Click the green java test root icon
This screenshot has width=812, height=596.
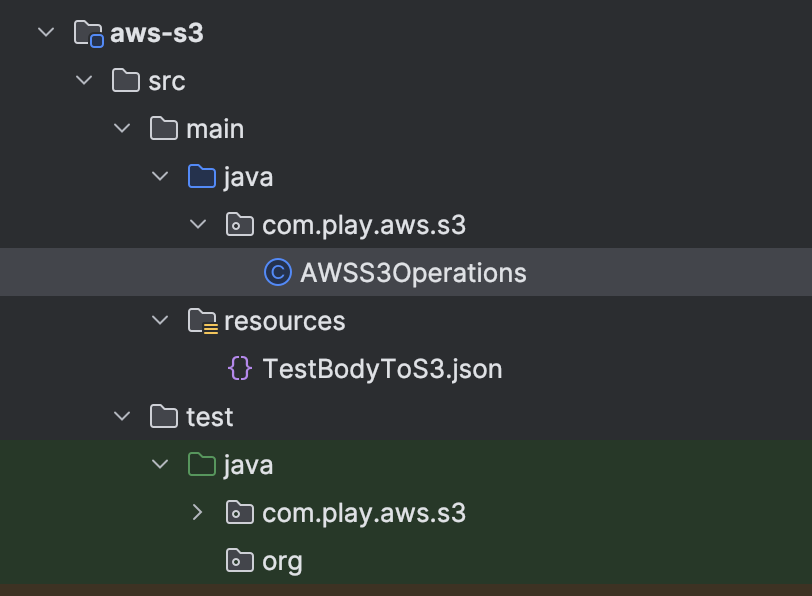coord(202,464)
